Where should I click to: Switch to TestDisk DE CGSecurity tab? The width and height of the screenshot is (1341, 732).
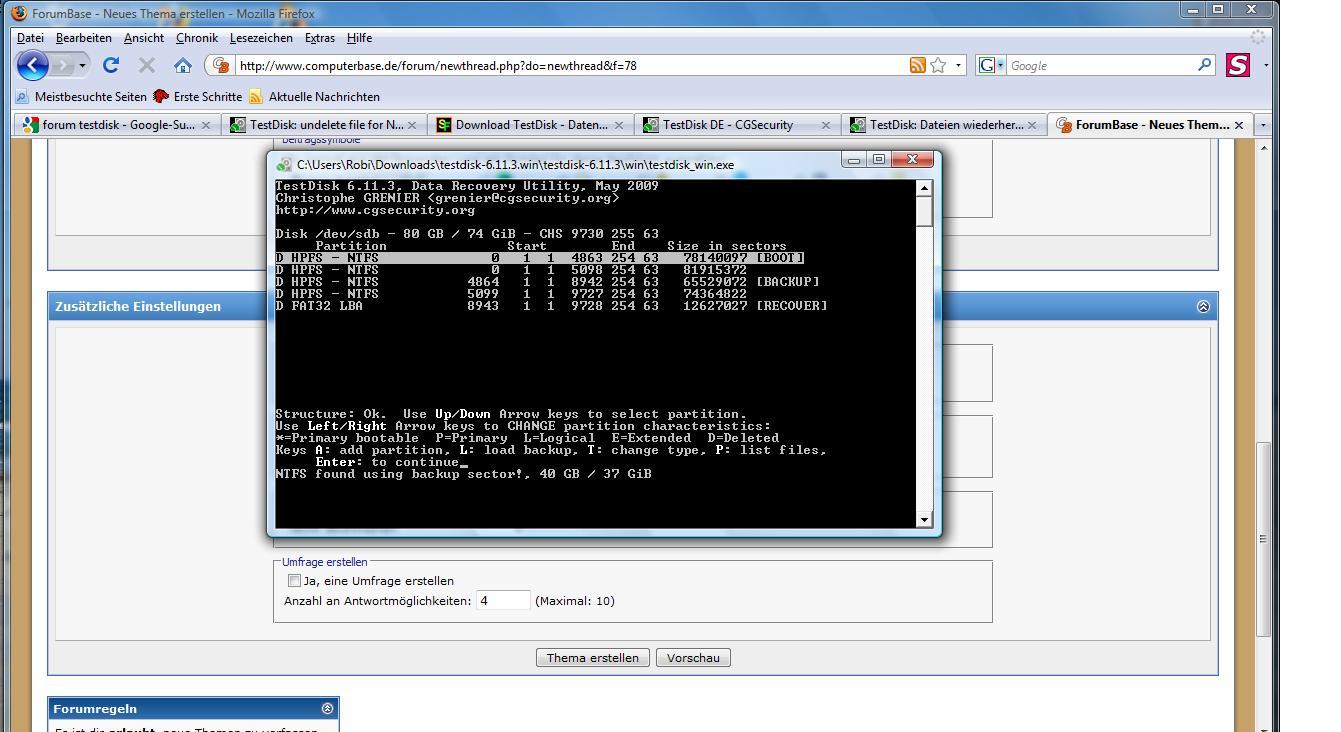pos(738,125)
